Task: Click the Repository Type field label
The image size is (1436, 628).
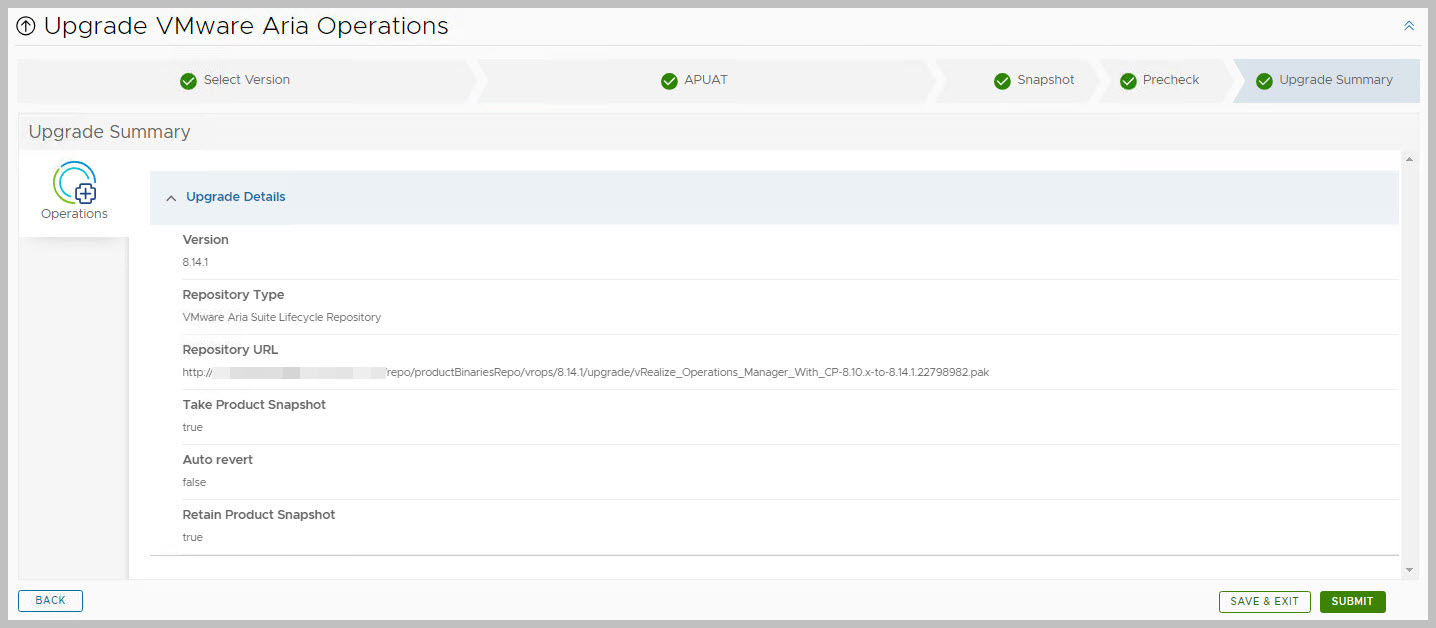Action: click(x=233, y=295)
